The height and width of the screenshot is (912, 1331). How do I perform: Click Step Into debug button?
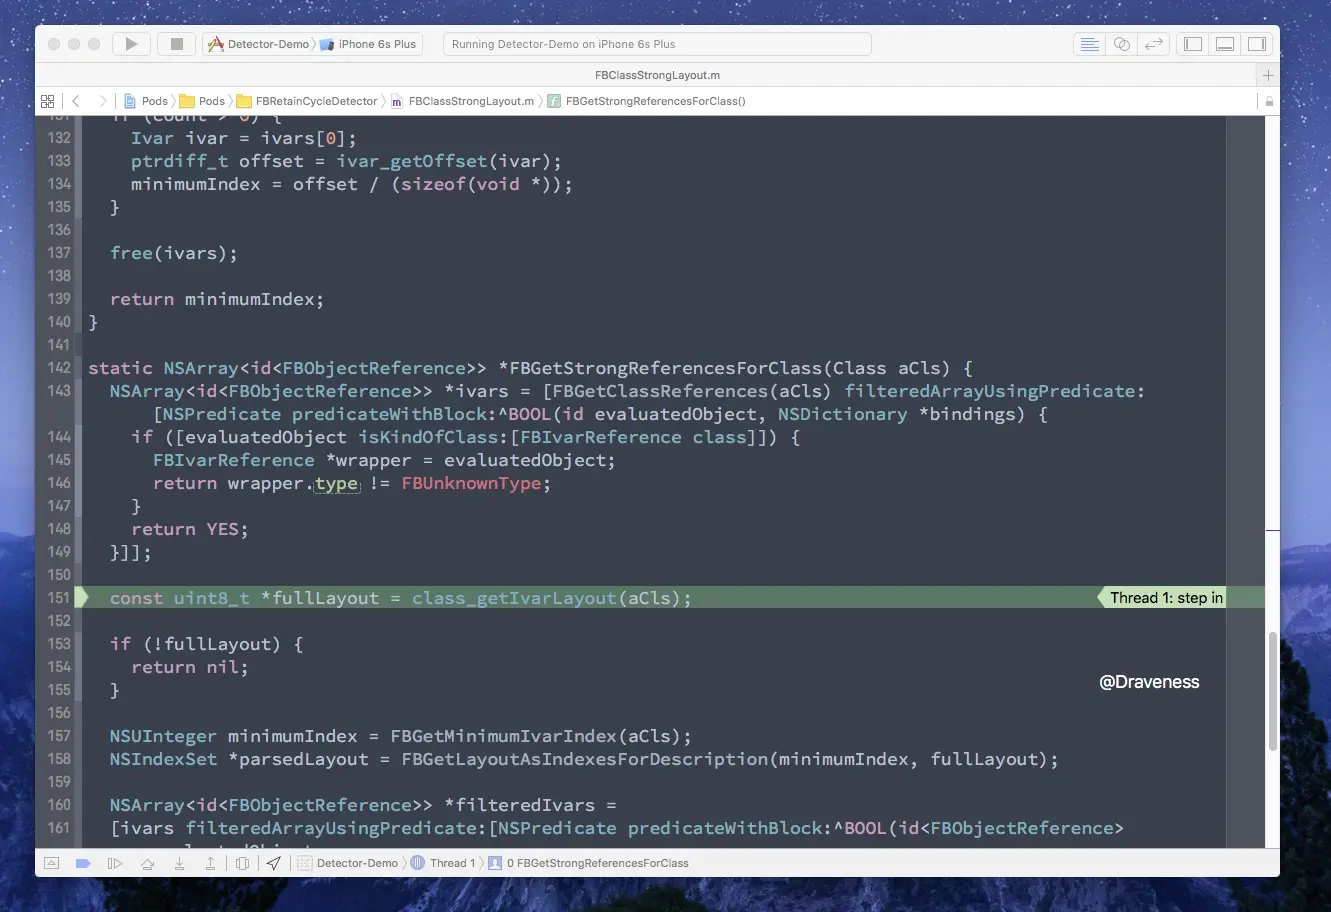pos(179,863)
